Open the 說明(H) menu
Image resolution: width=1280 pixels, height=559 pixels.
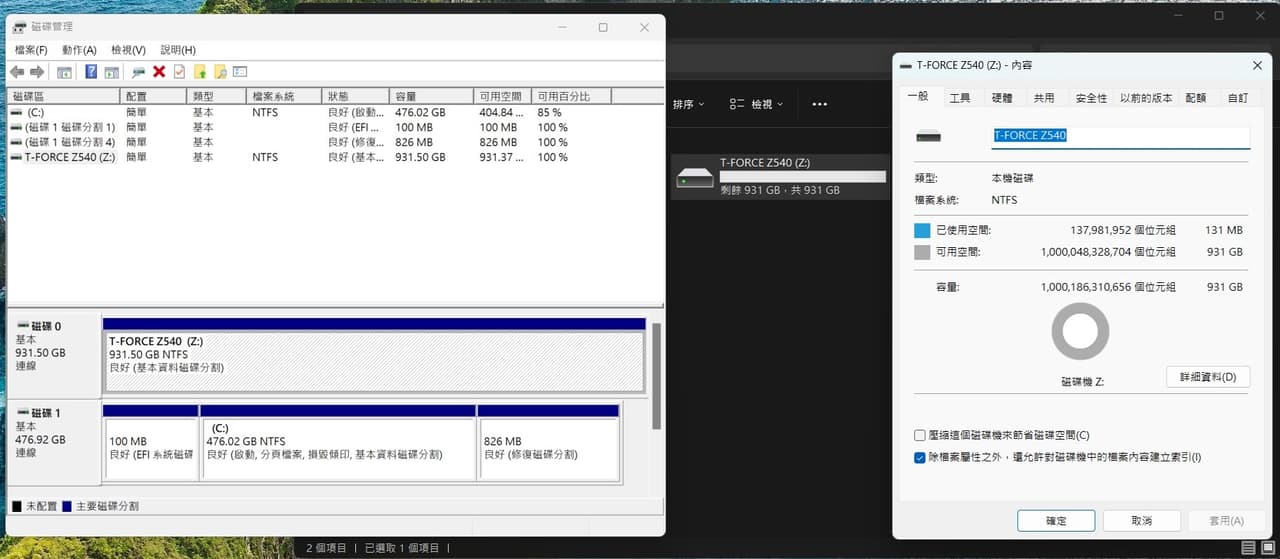pos(178,50)
